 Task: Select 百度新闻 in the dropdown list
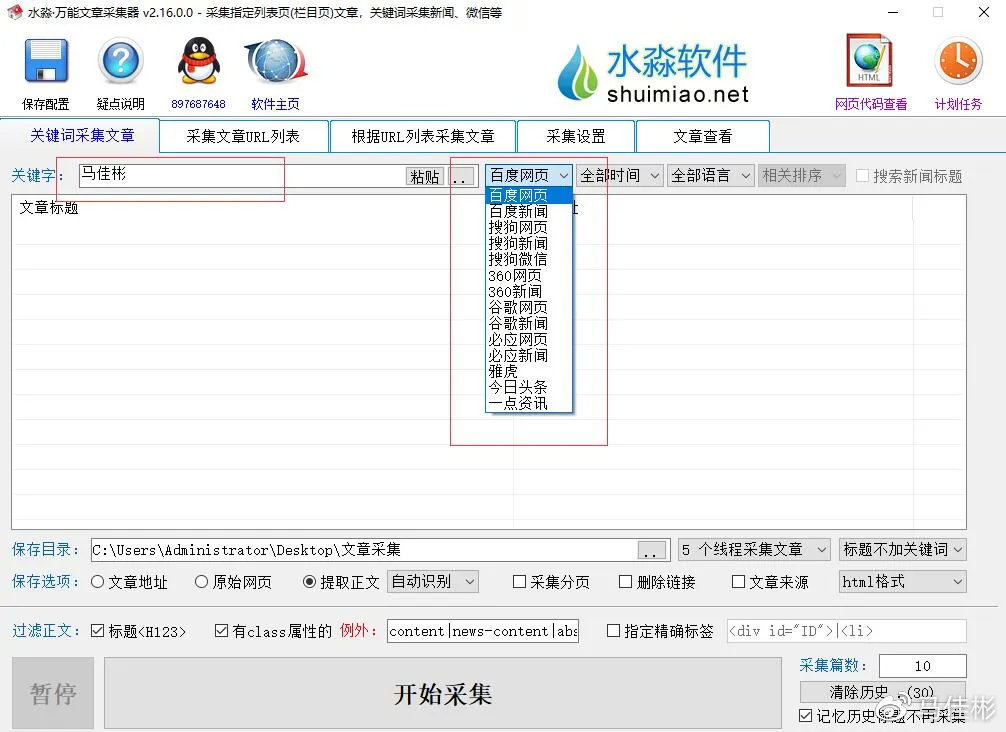click(529, 211)
